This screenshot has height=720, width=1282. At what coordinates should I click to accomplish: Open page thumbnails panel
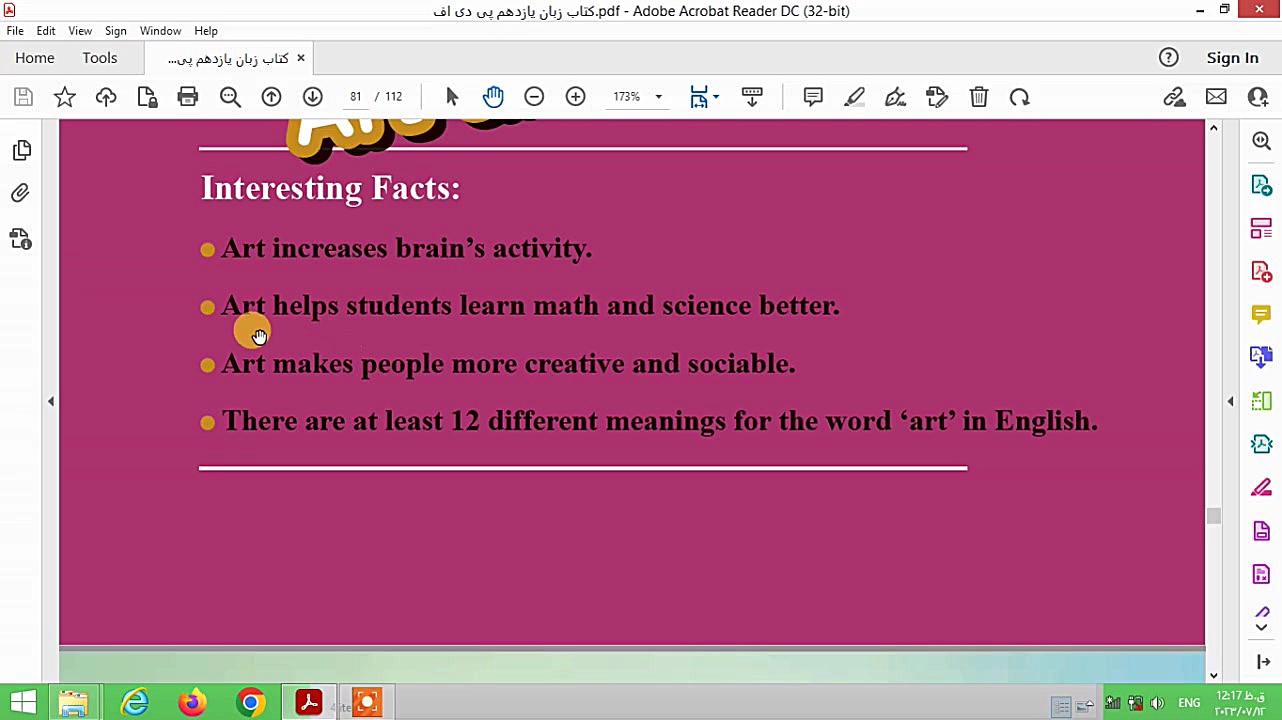coord(21,150)
